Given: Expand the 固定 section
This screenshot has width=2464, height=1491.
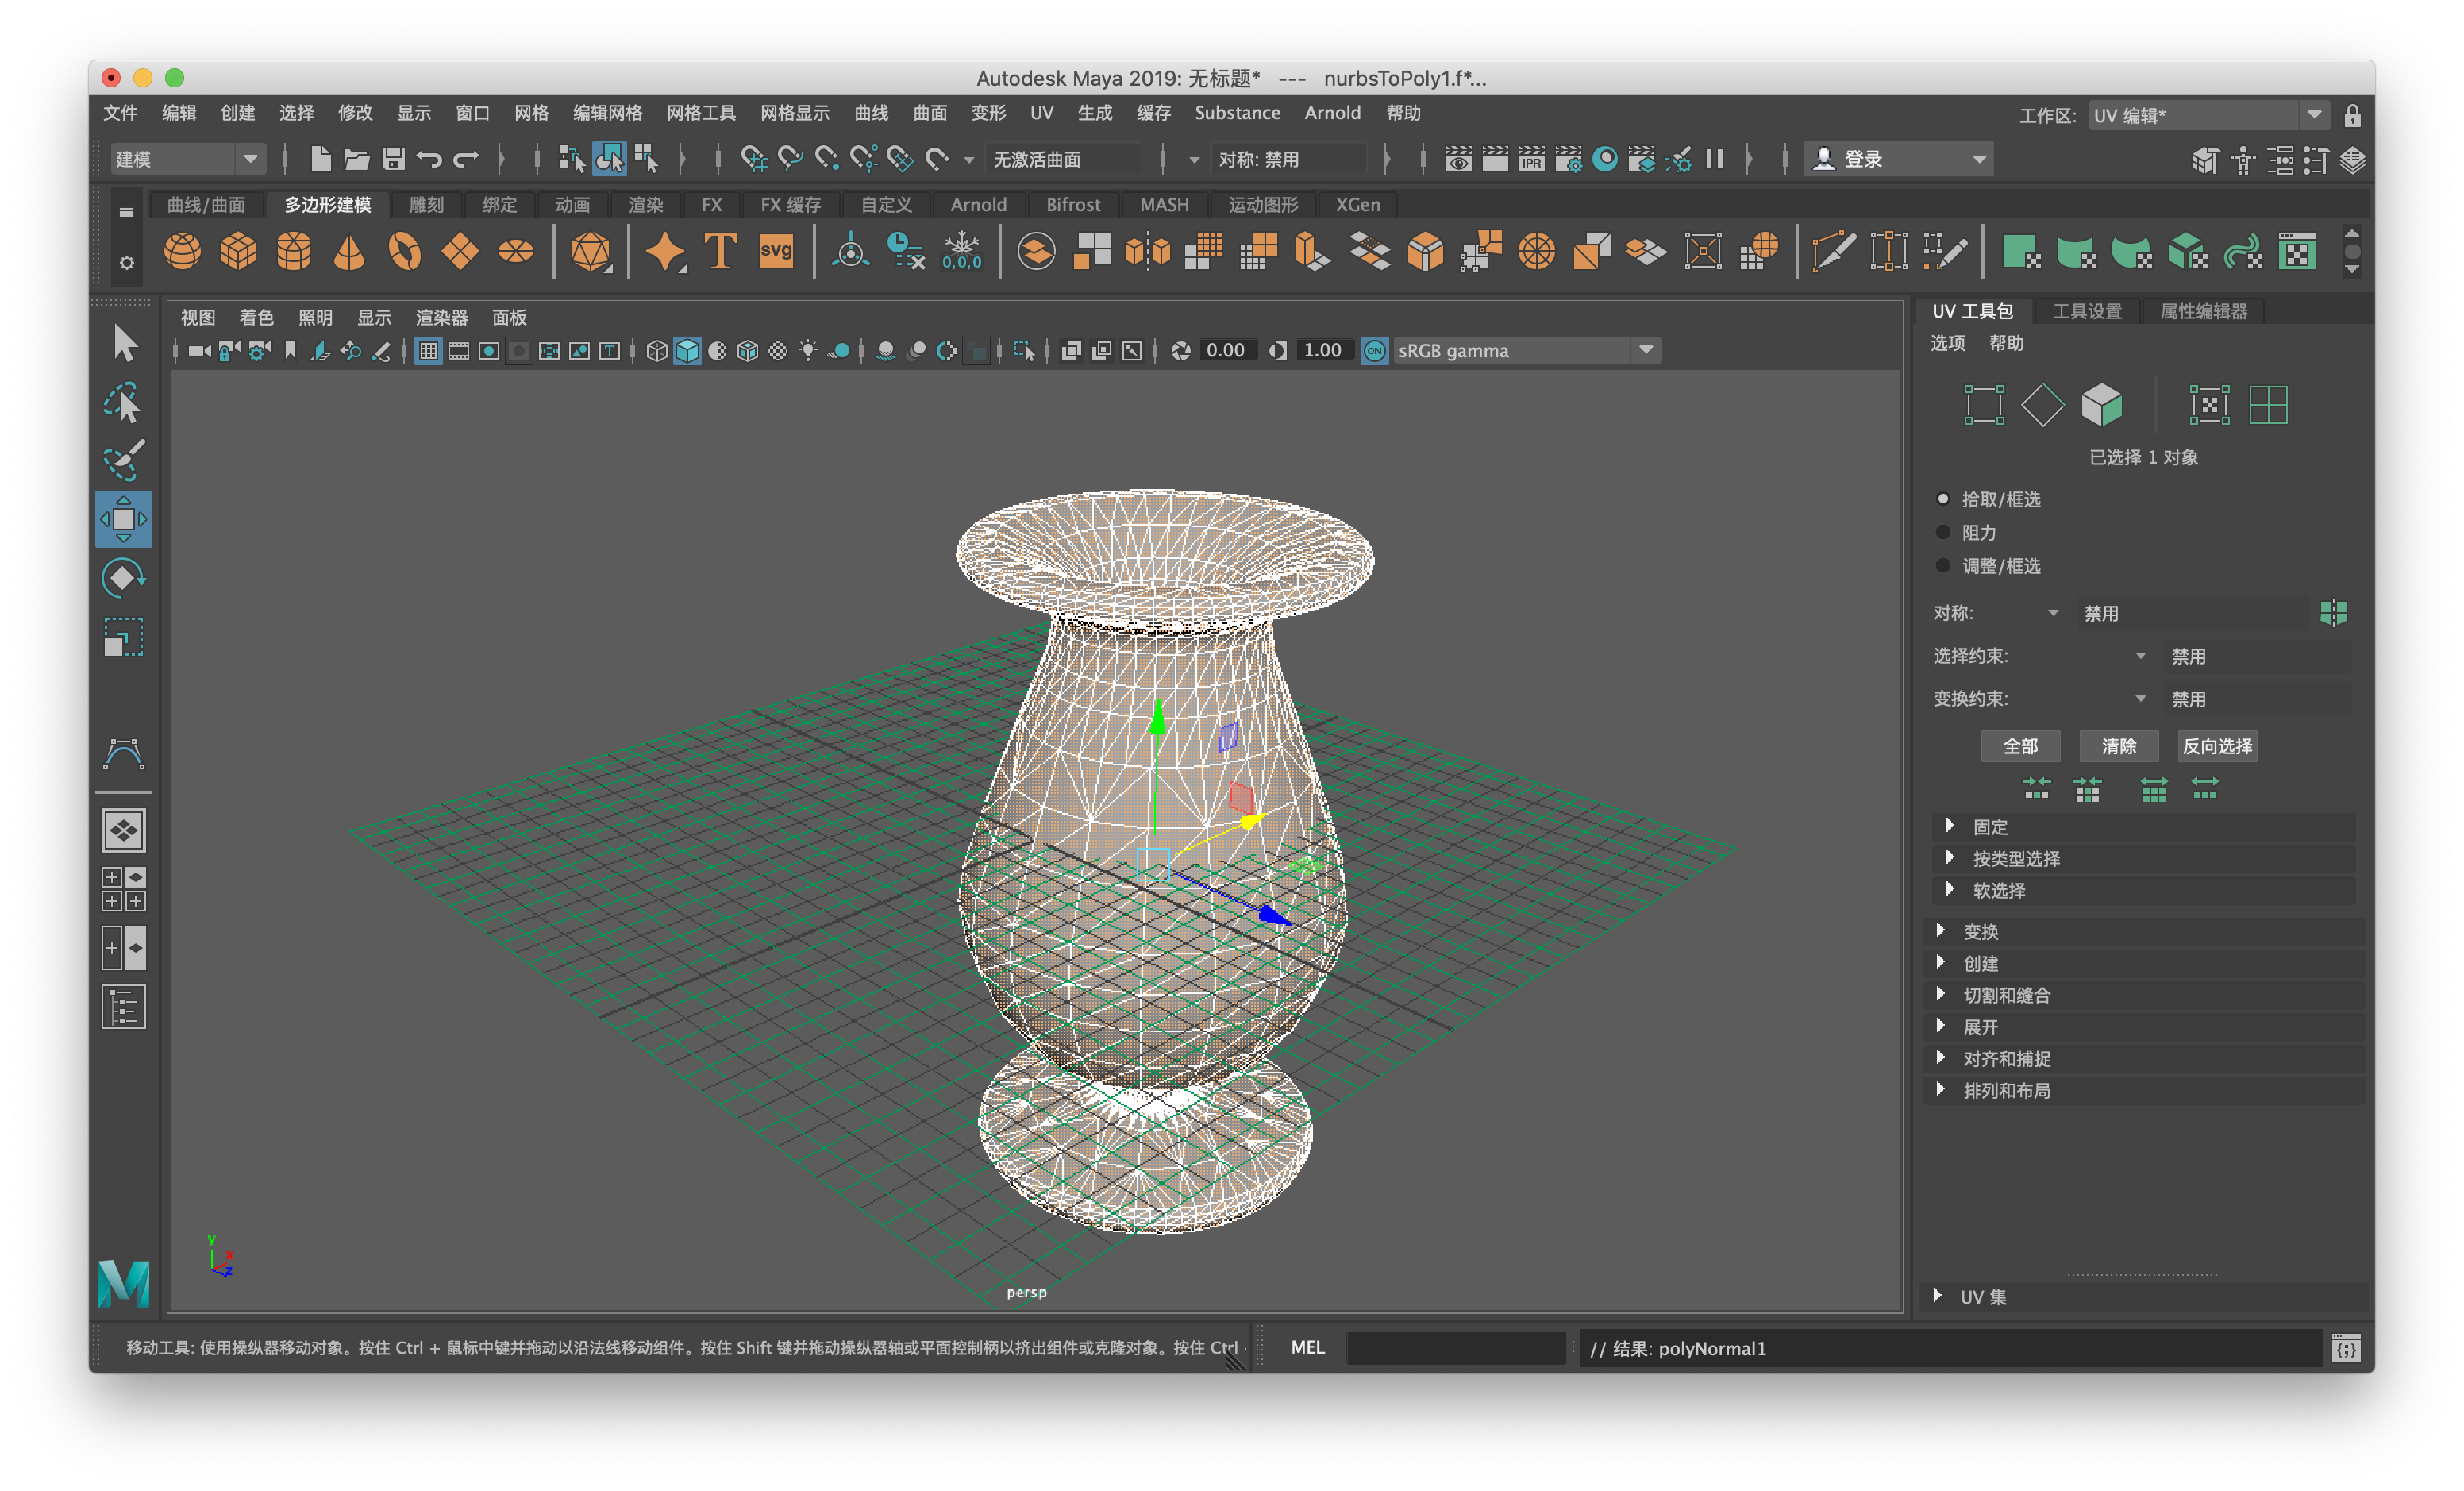Looking at the screenshot, I should (2143, 826).
